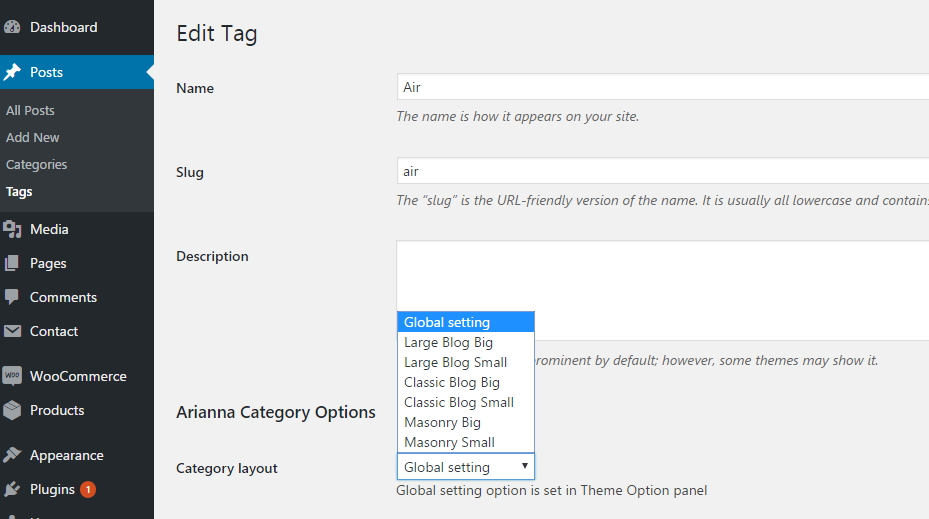
Task: Click the Tags submenu link
Action: click(x=19, y=192)
